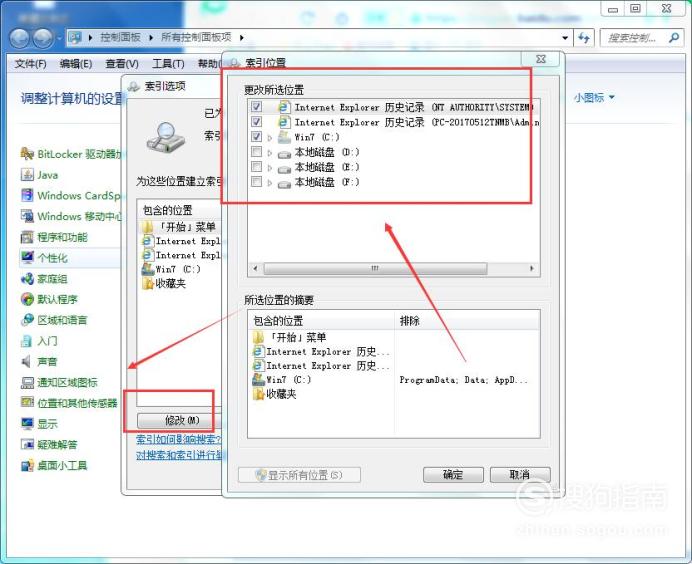The height and width of the screenshot is (564, 692).
Task: Click the search magnifier icon
Action: tap(674, 38)
